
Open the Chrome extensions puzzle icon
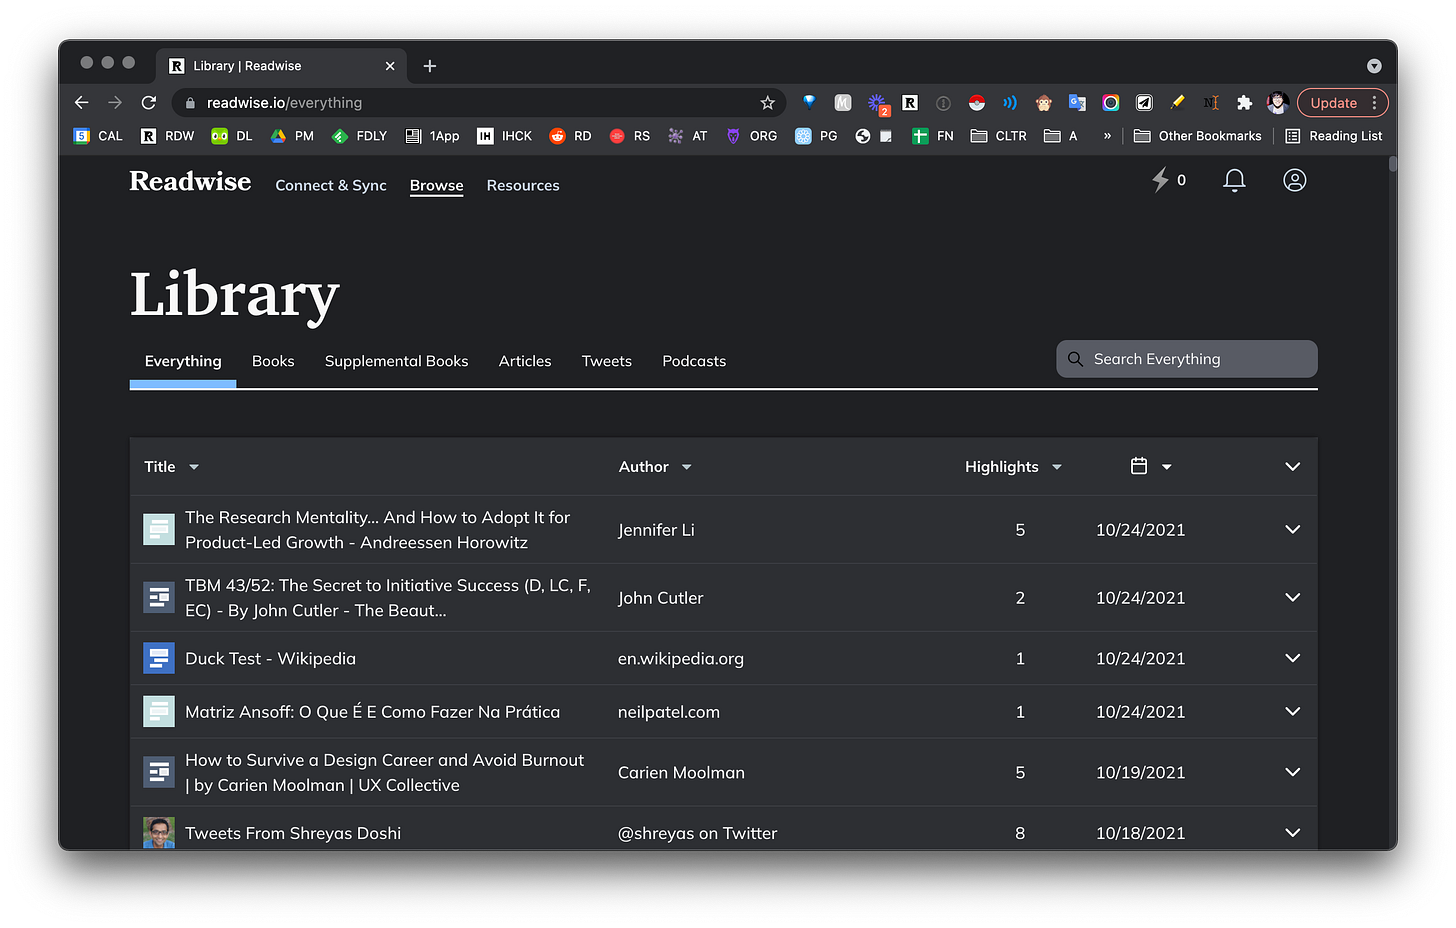click(x=1244, y=103)
